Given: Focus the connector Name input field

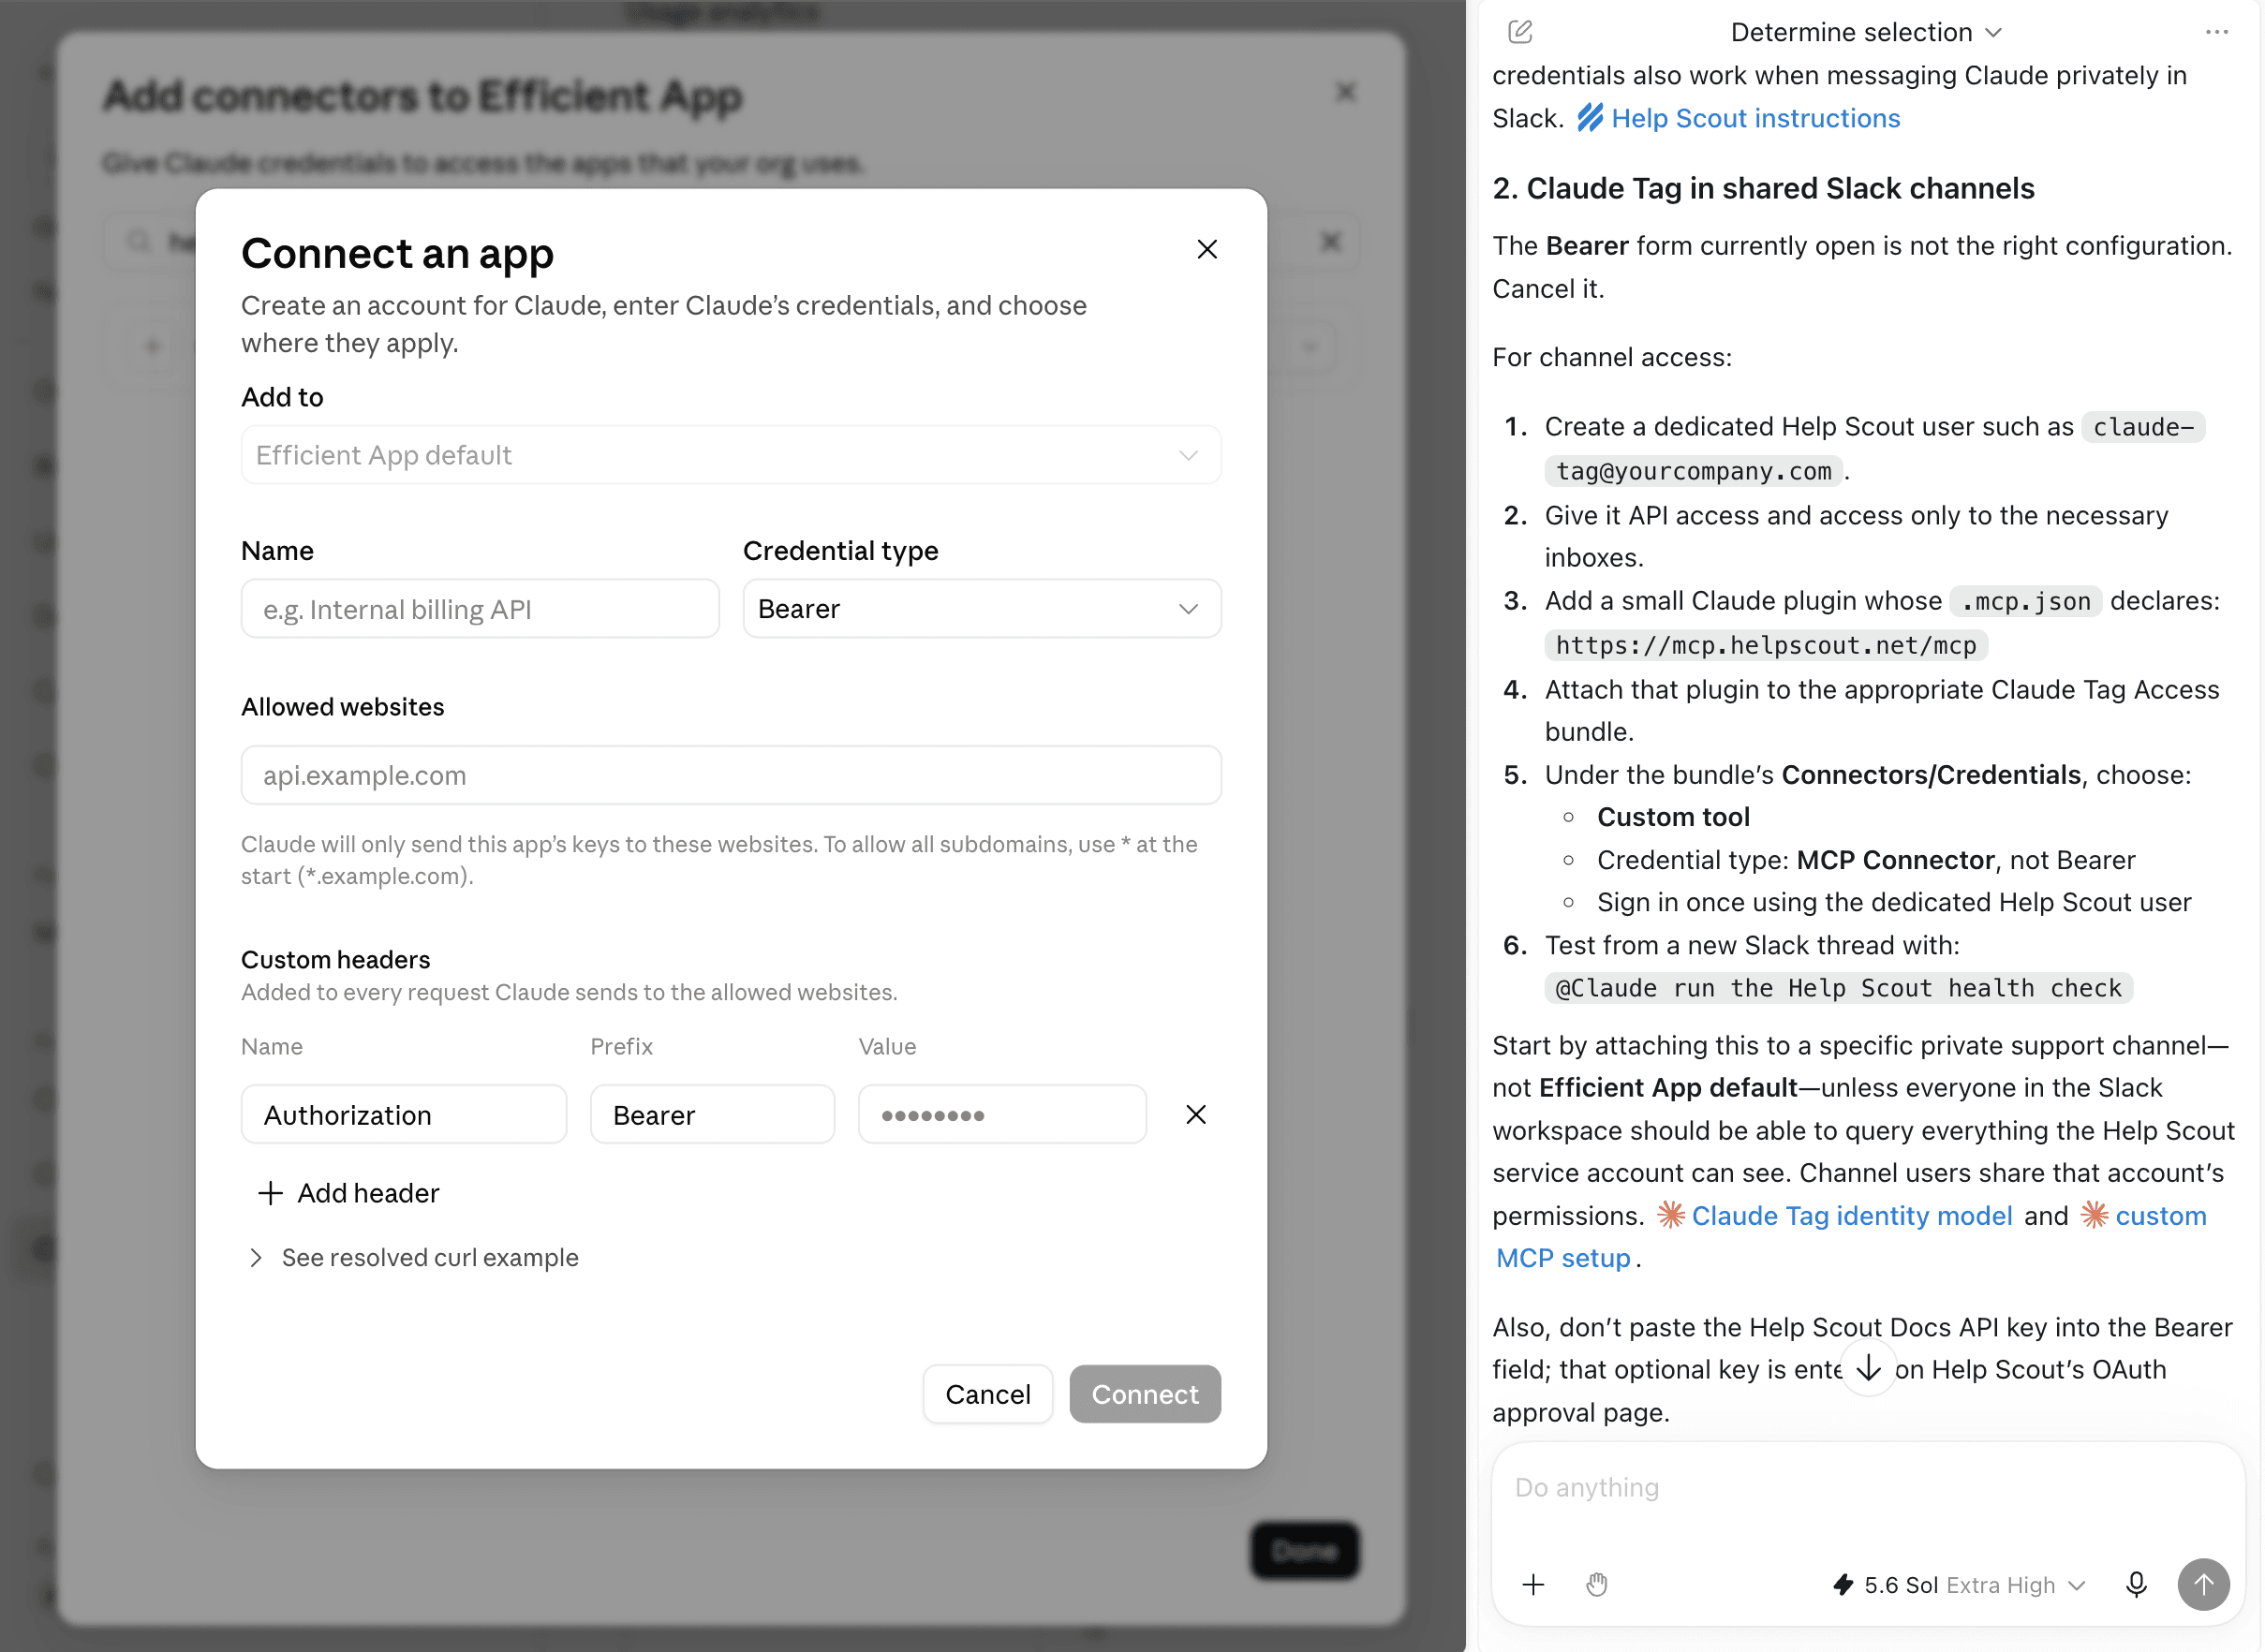Looking at the screenshot, I should (480, 609).
